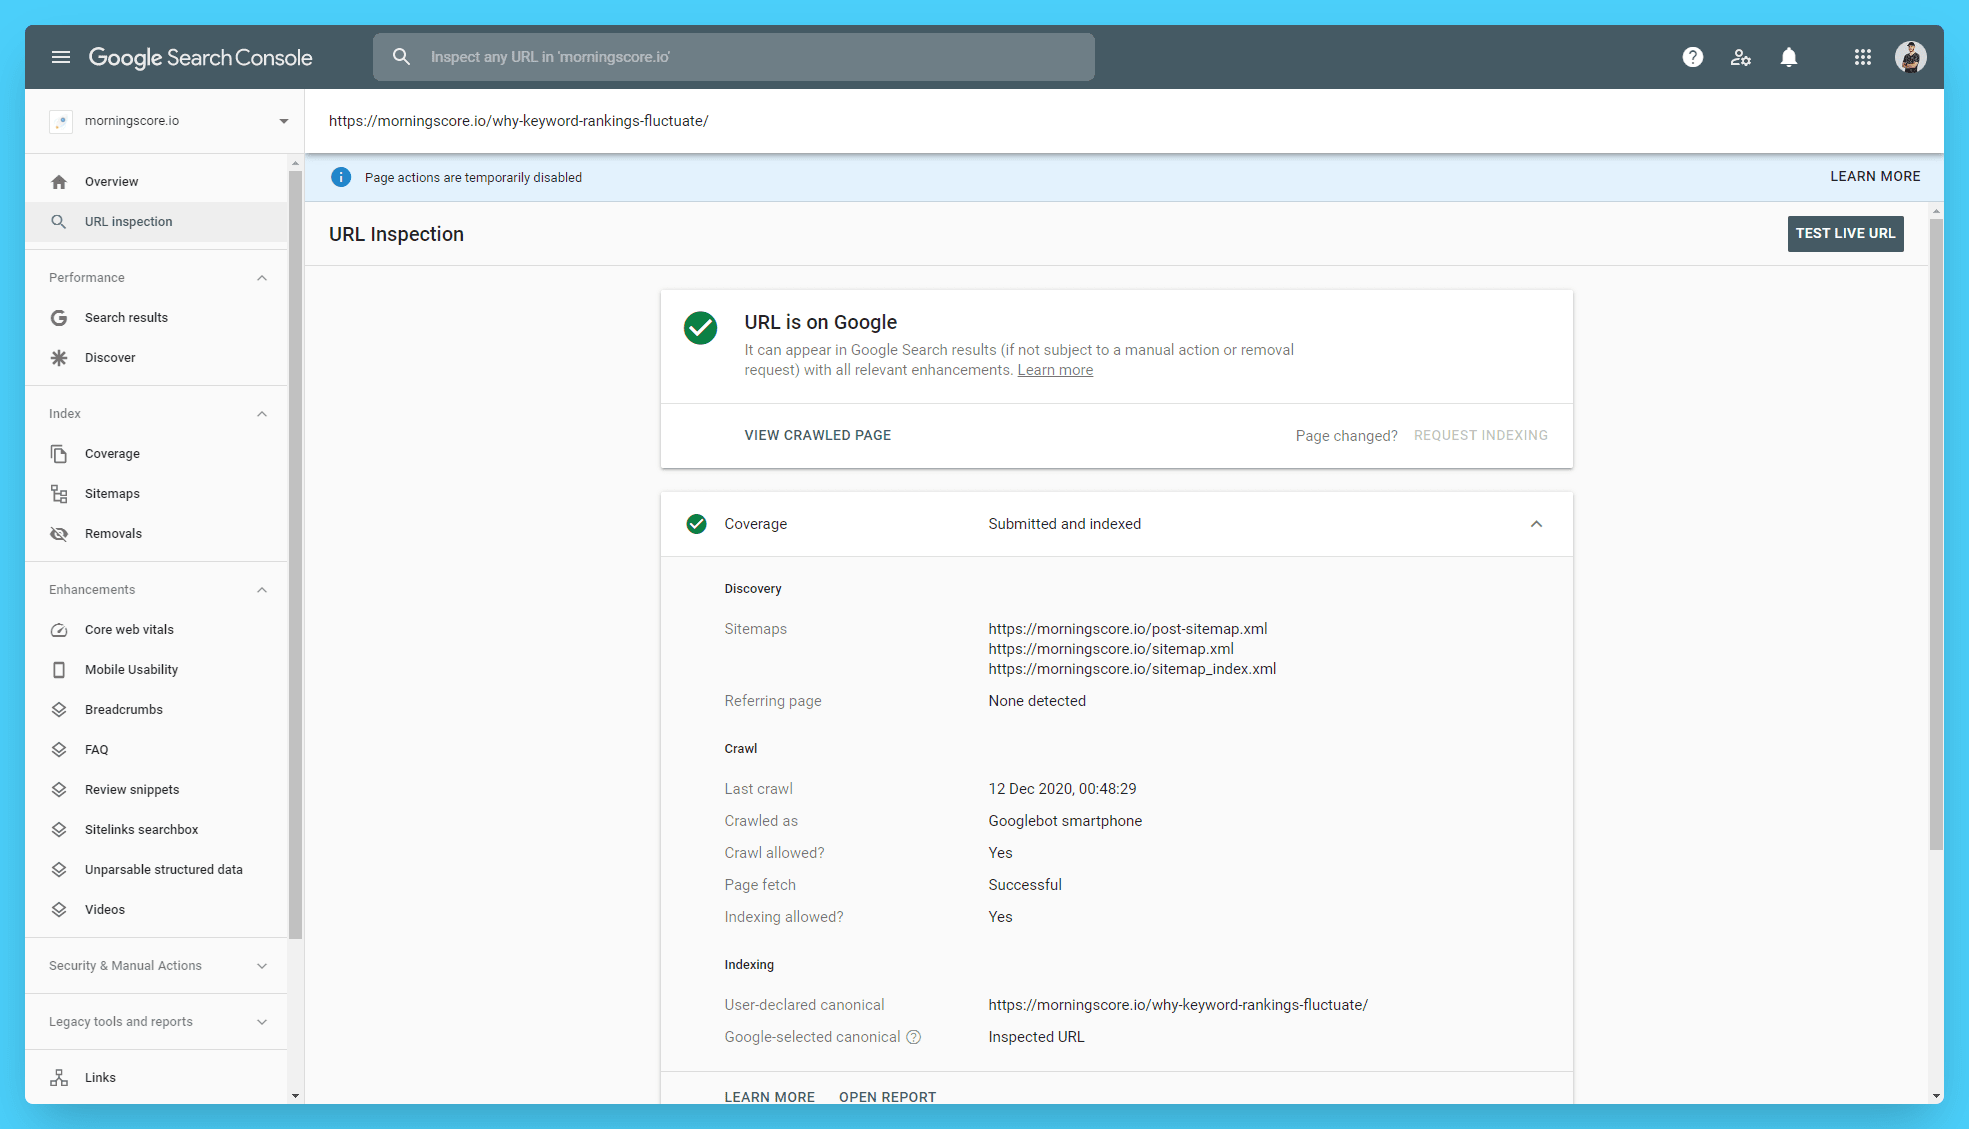The height and width of the screenshot is (1129, 1969).
Task: Click LEARN MORE under the Coverage card
Action: [x=769, y=1097]
